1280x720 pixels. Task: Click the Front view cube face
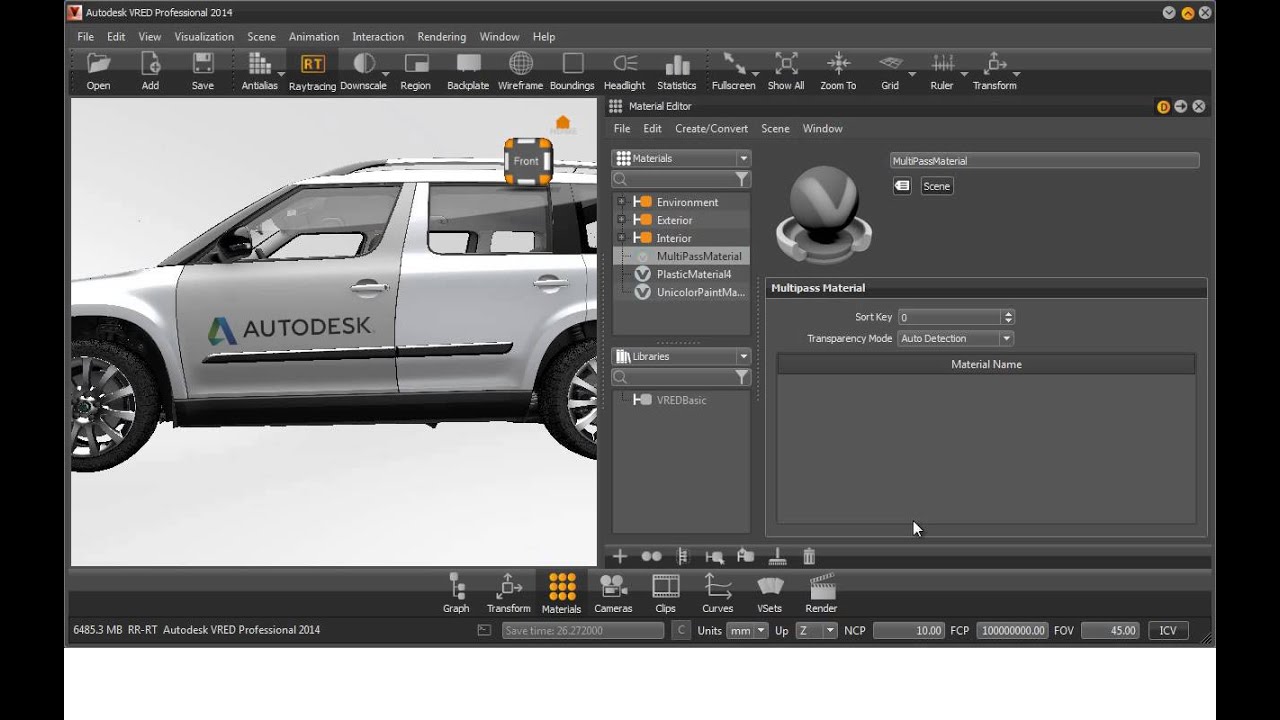(x=527, y=161)
